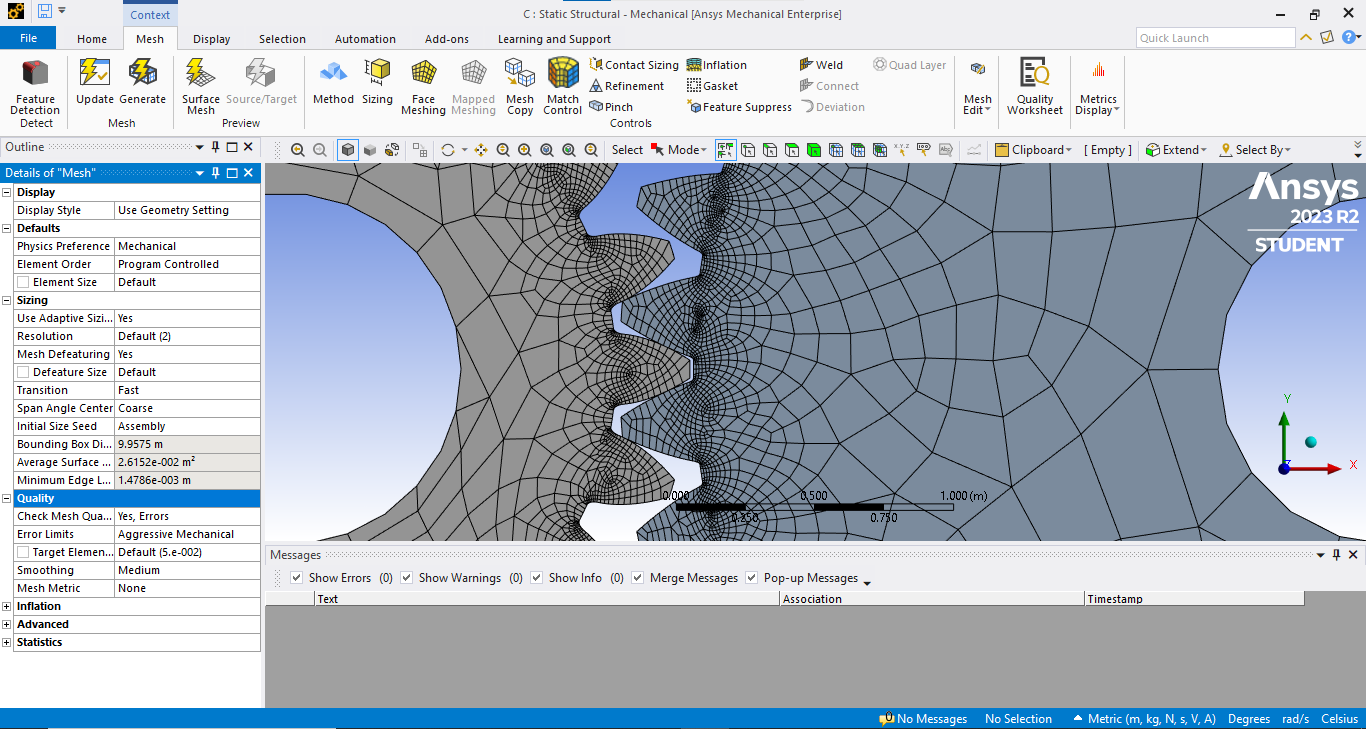Screen dimensions: 1366x729
Task: Uncheck Show Warnings in Messages
Action: [406, 578]
